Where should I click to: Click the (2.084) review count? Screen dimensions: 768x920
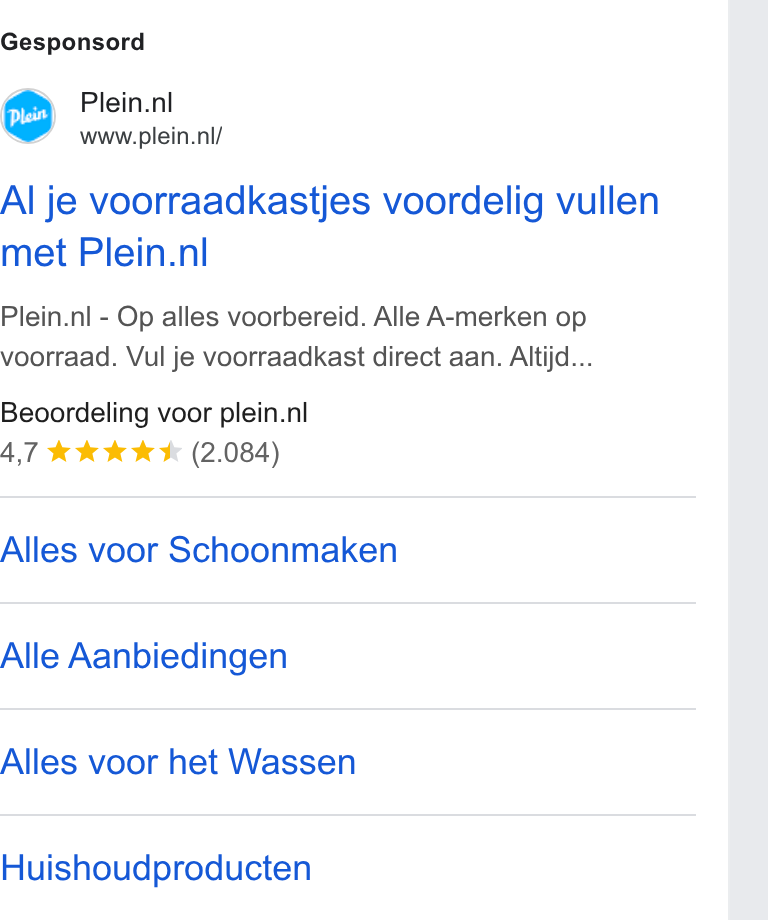[235, 453]
